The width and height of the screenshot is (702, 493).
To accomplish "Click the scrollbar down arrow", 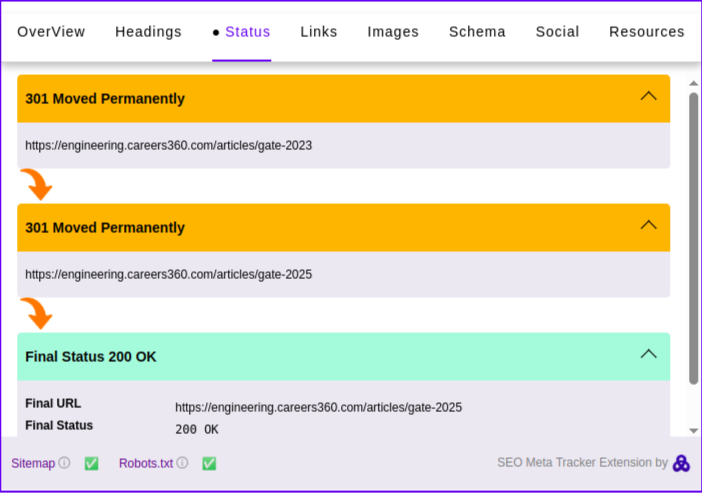I will pos(693,431).
